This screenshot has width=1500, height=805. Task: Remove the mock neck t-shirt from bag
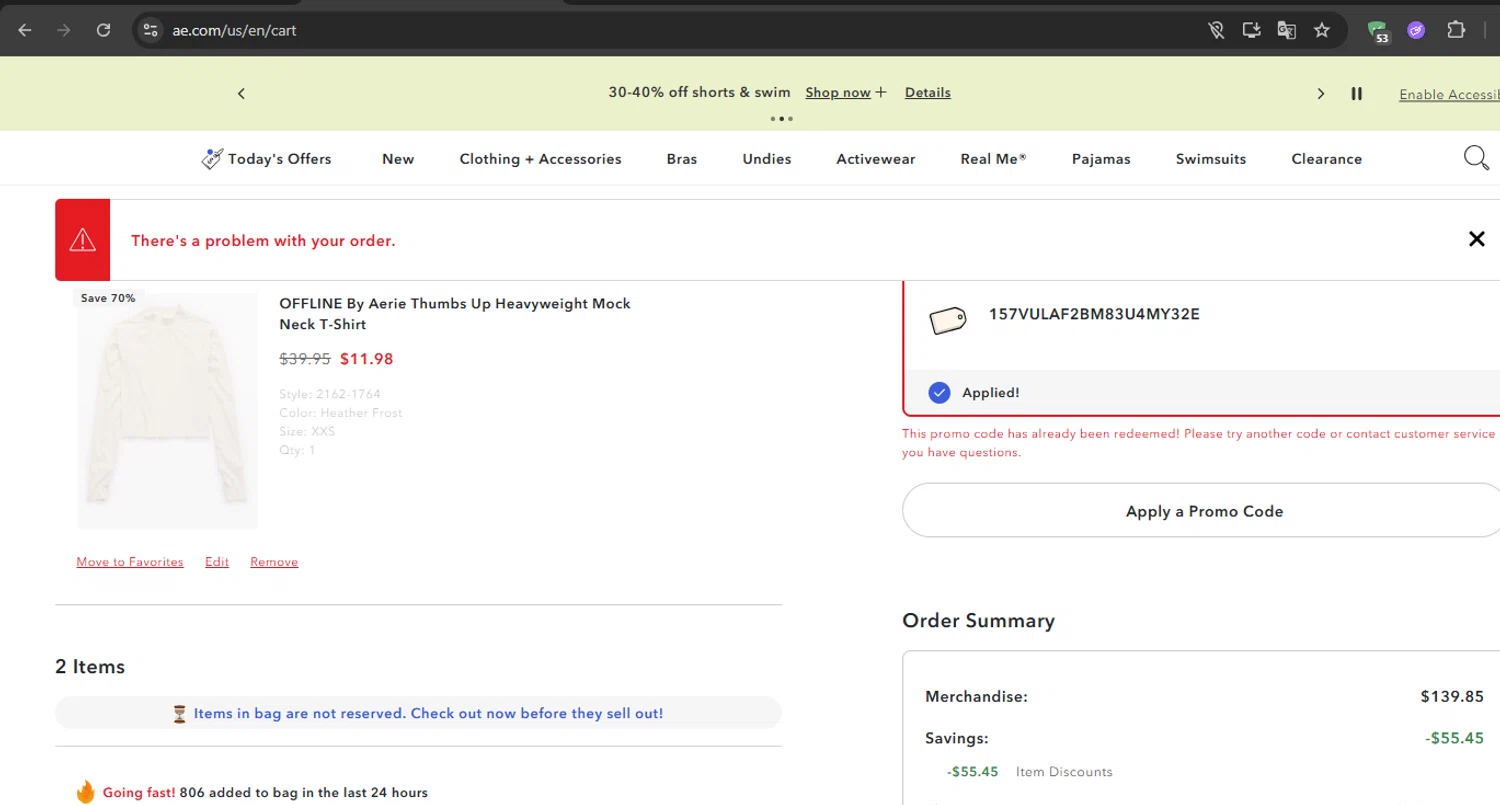(274, 562)
